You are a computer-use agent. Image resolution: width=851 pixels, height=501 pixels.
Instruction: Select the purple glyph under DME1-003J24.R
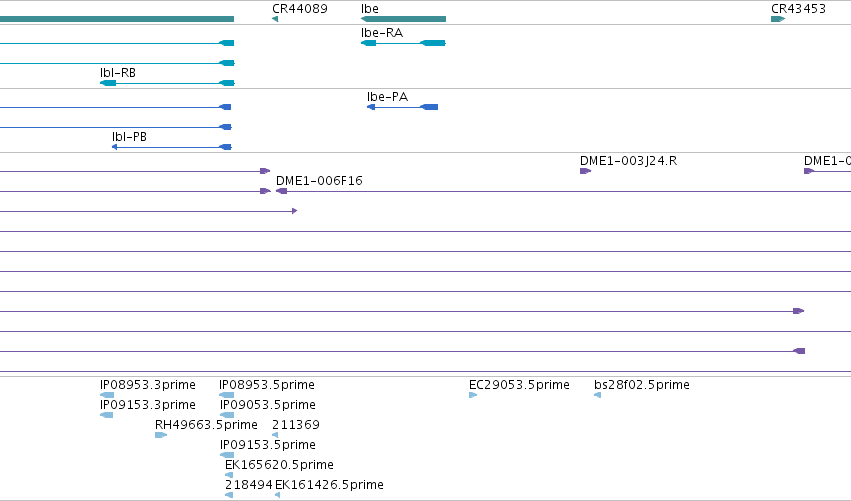click(x=585, y=171)
